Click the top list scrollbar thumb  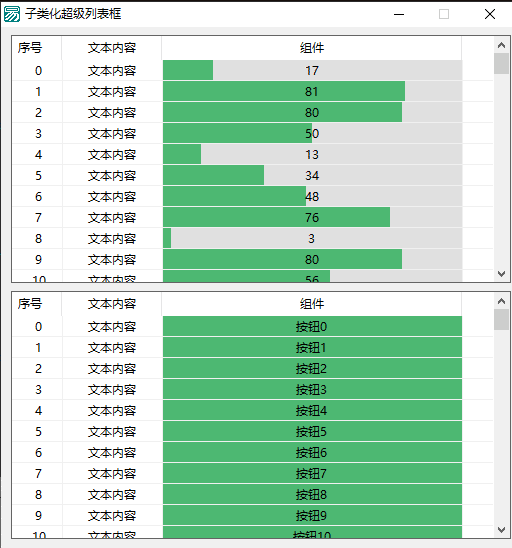(502, 64)
